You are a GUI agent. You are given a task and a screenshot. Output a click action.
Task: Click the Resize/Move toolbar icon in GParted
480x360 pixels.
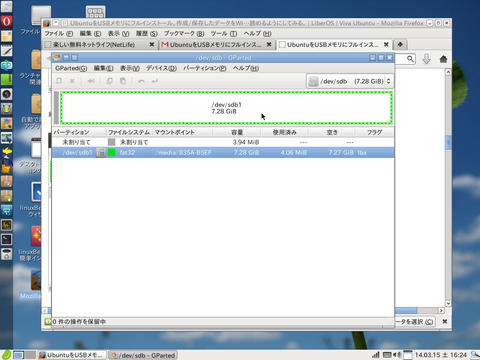[91, 81]
